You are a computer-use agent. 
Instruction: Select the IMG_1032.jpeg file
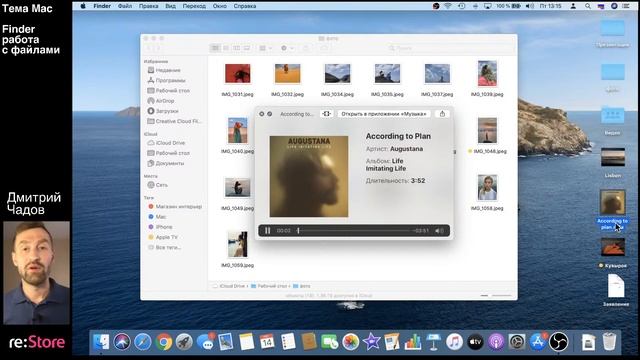pyautogui.click(x=287, y=80)
